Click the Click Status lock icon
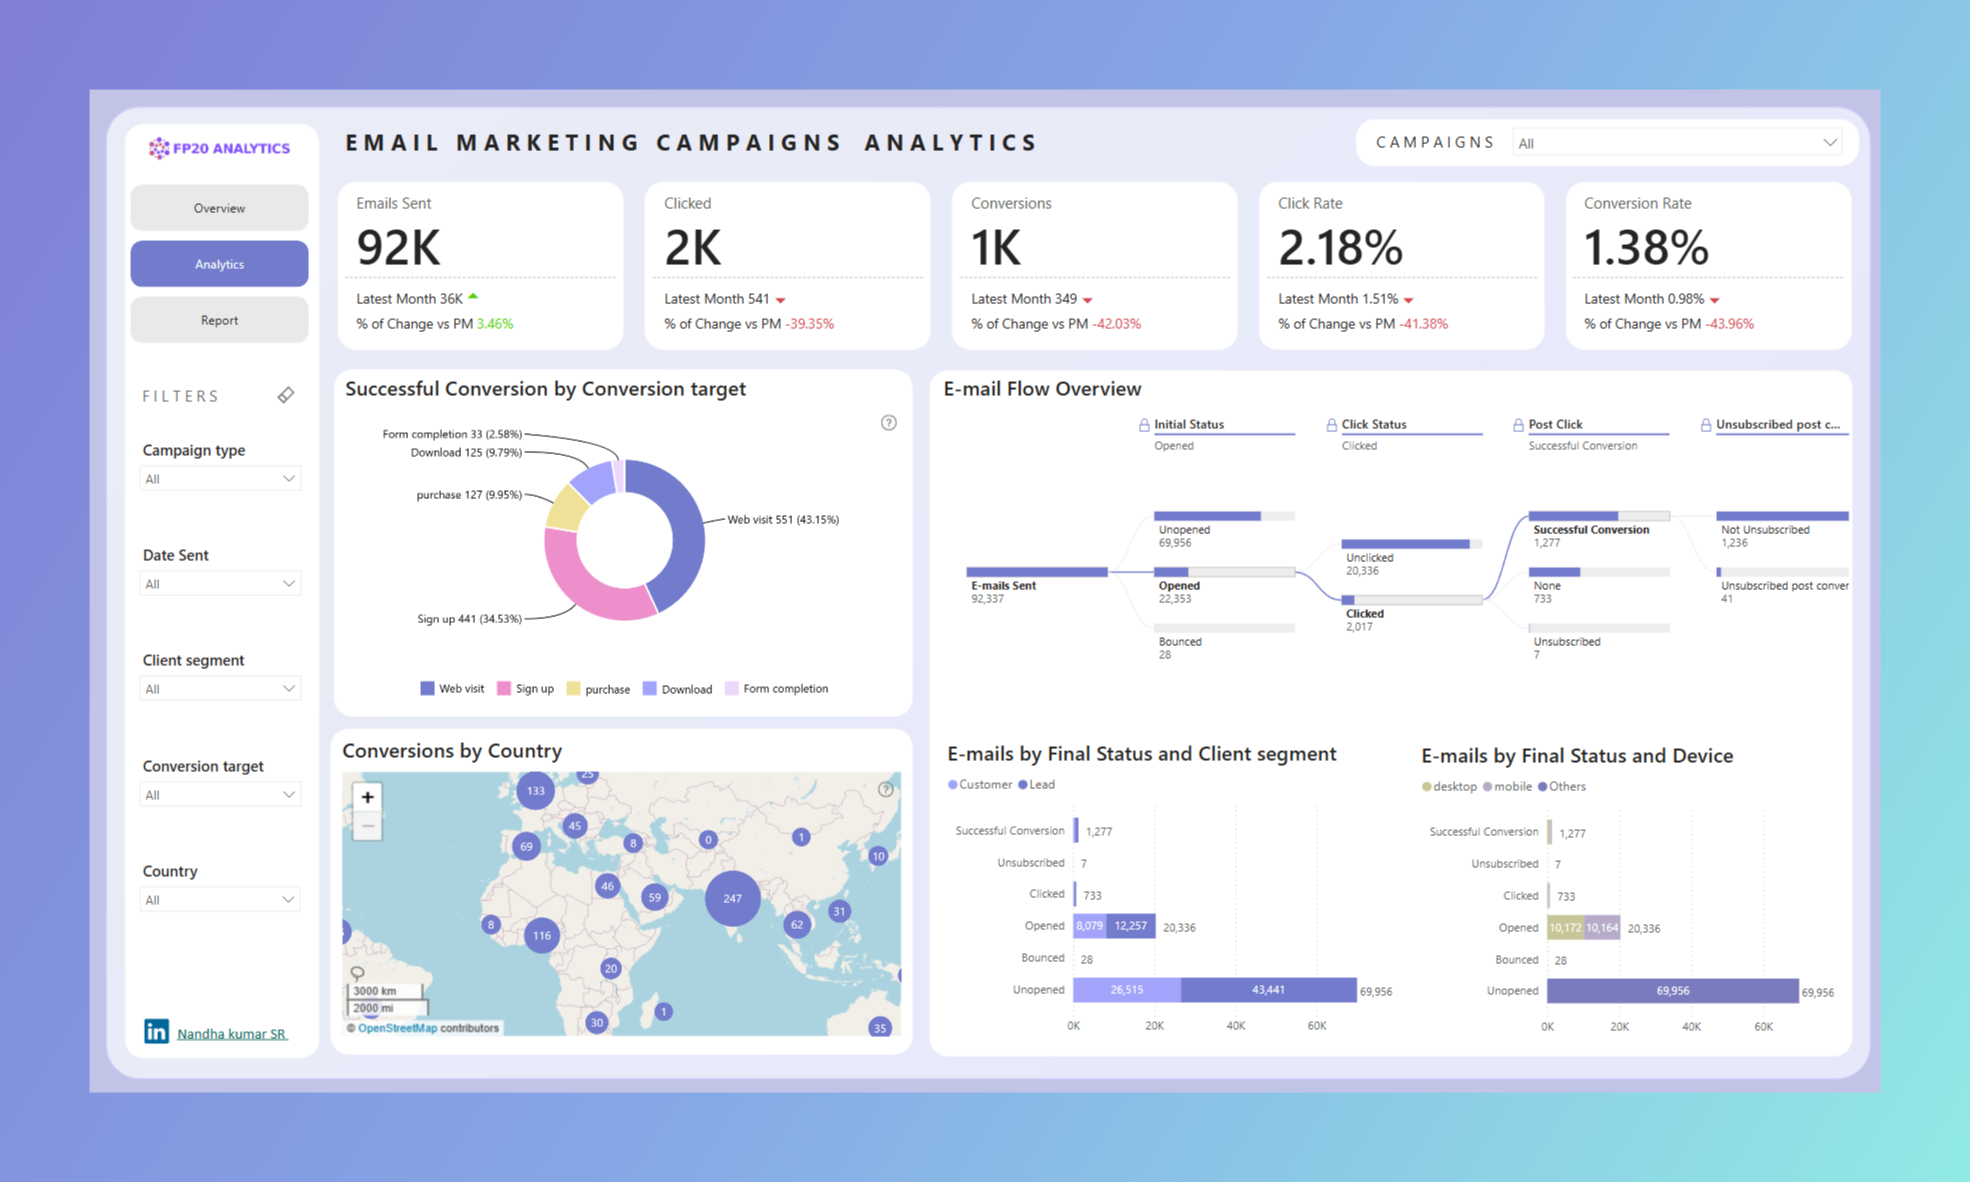The width and height of the screenshot is (1970, 1182). (1331, 425)
